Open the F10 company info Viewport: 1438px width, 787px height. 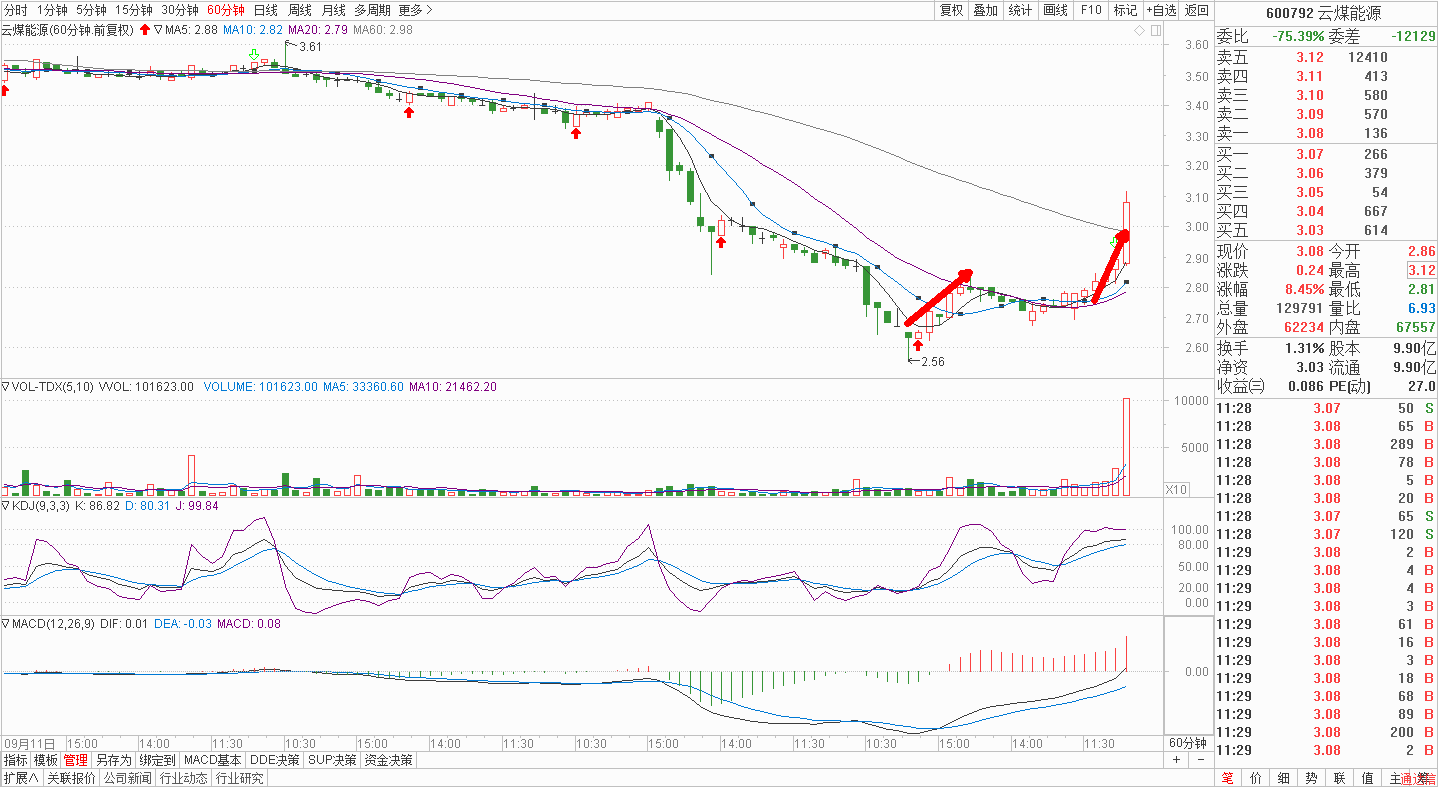coord(1091,10)
